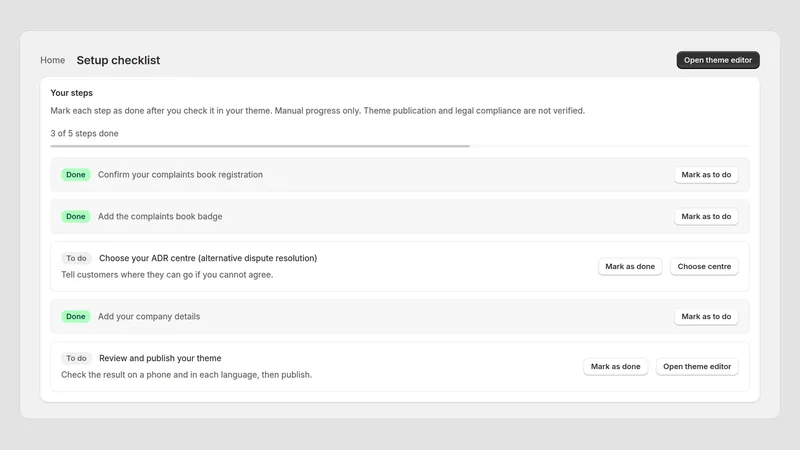Click the Done badge for complaints book registration
Image resolution: width=800 pixels, height=450 pixels.
point(76,174)
